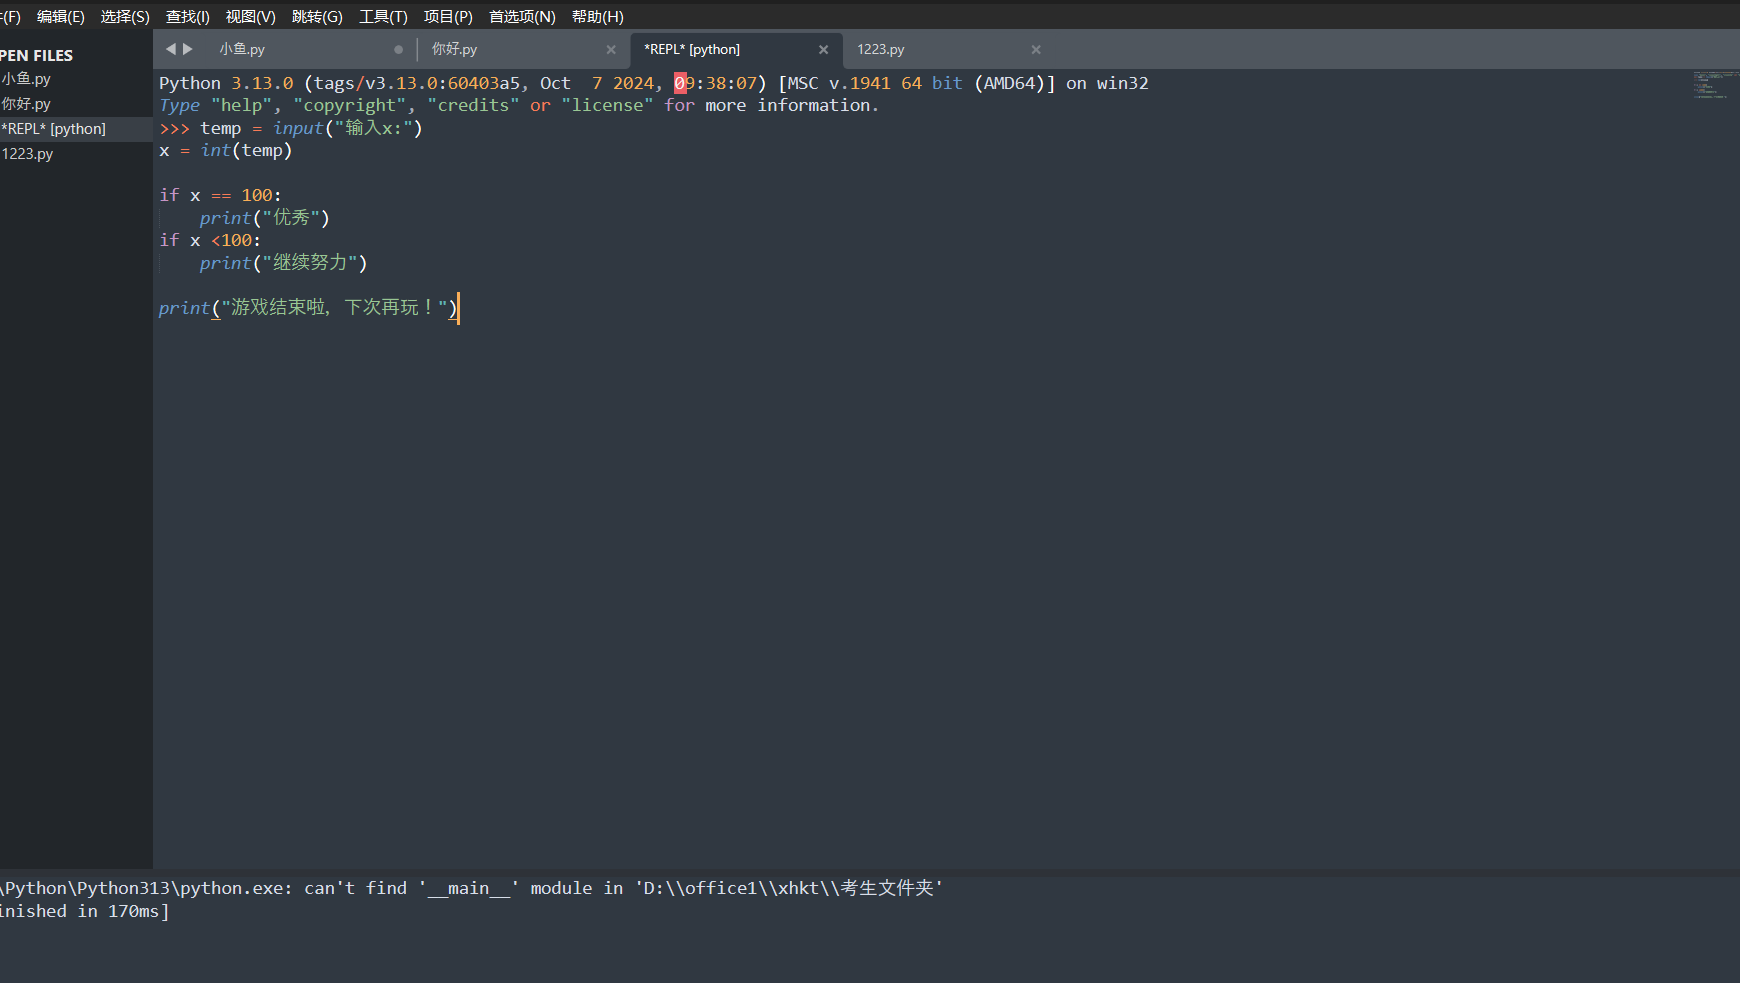
Task: Open the 跳转(G) menu
Action: click(317, 16)
